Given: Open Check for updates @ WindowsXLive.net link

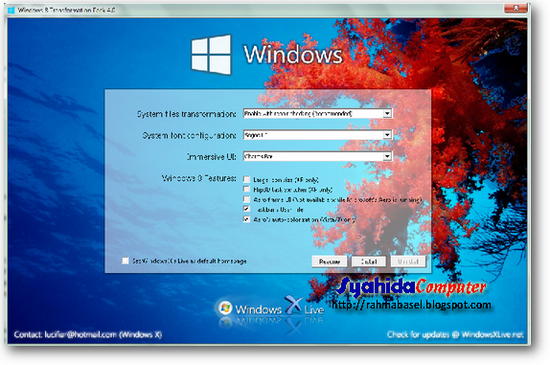Looking at the screenshot, I should [455, 335].
